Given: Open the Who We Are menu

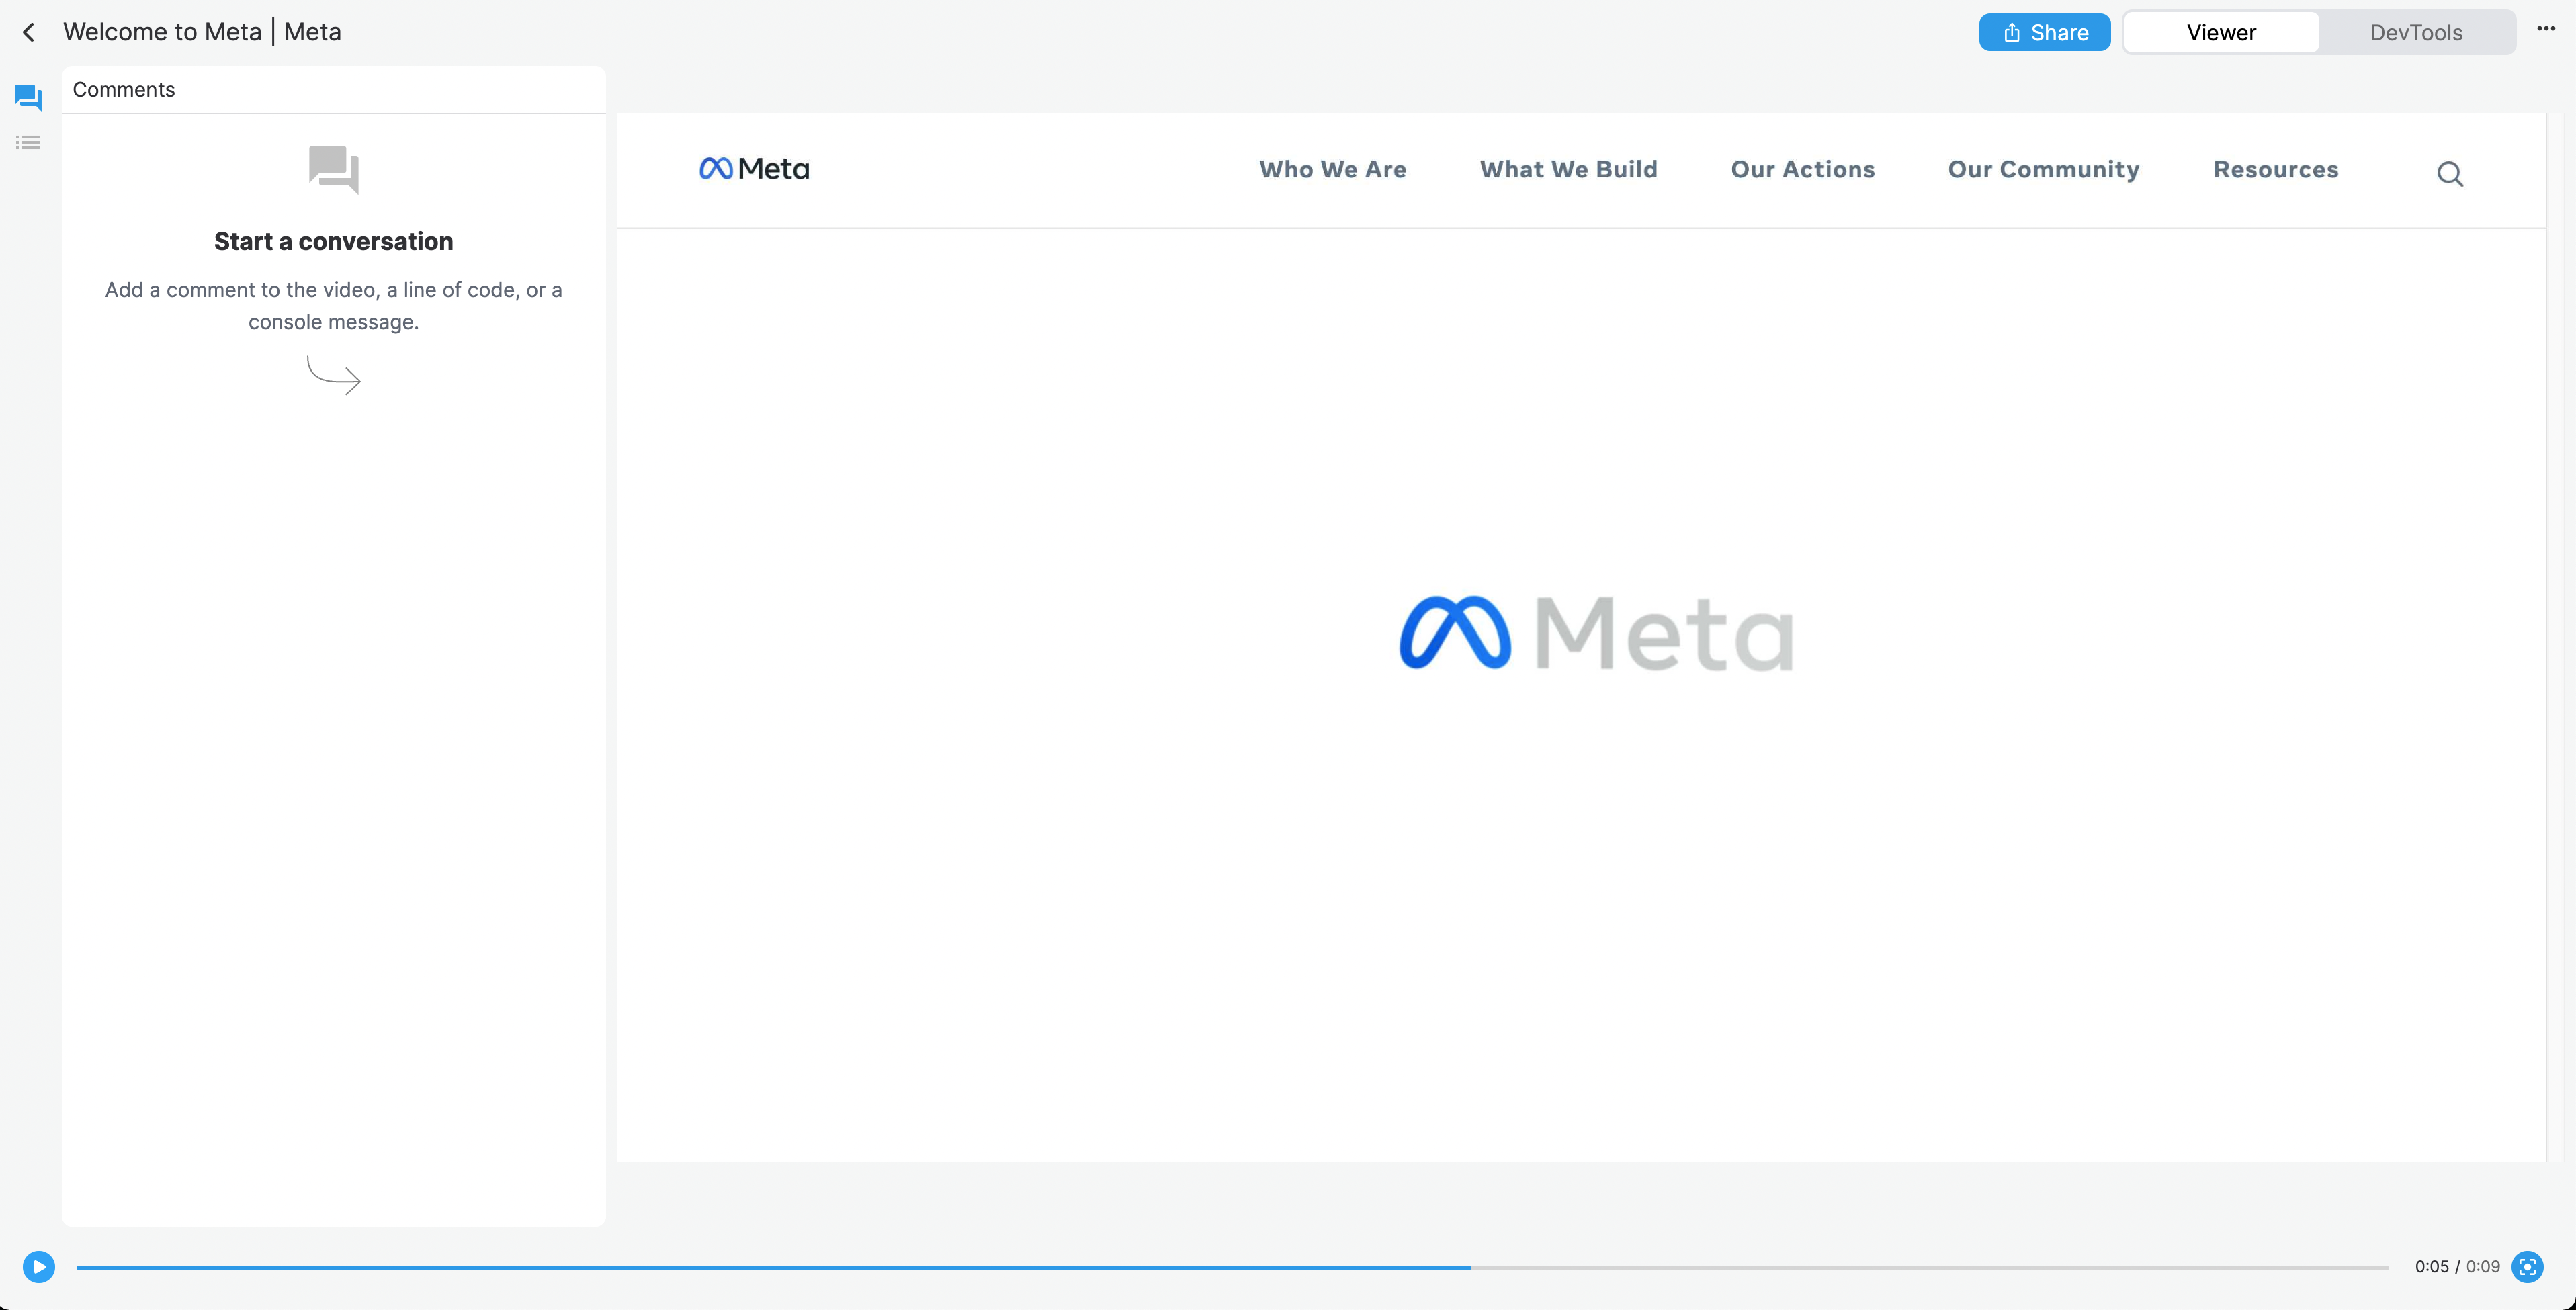Looking at the screenshot, I should 1332,169.
